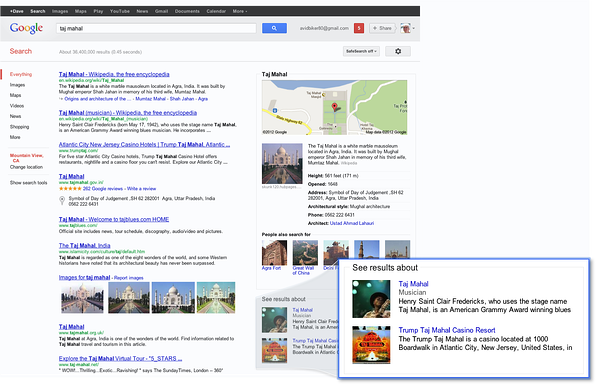Screen dimensions: 598x387
Task: Click musician photo in enlarged callout
Action: (x=371, y=299)
